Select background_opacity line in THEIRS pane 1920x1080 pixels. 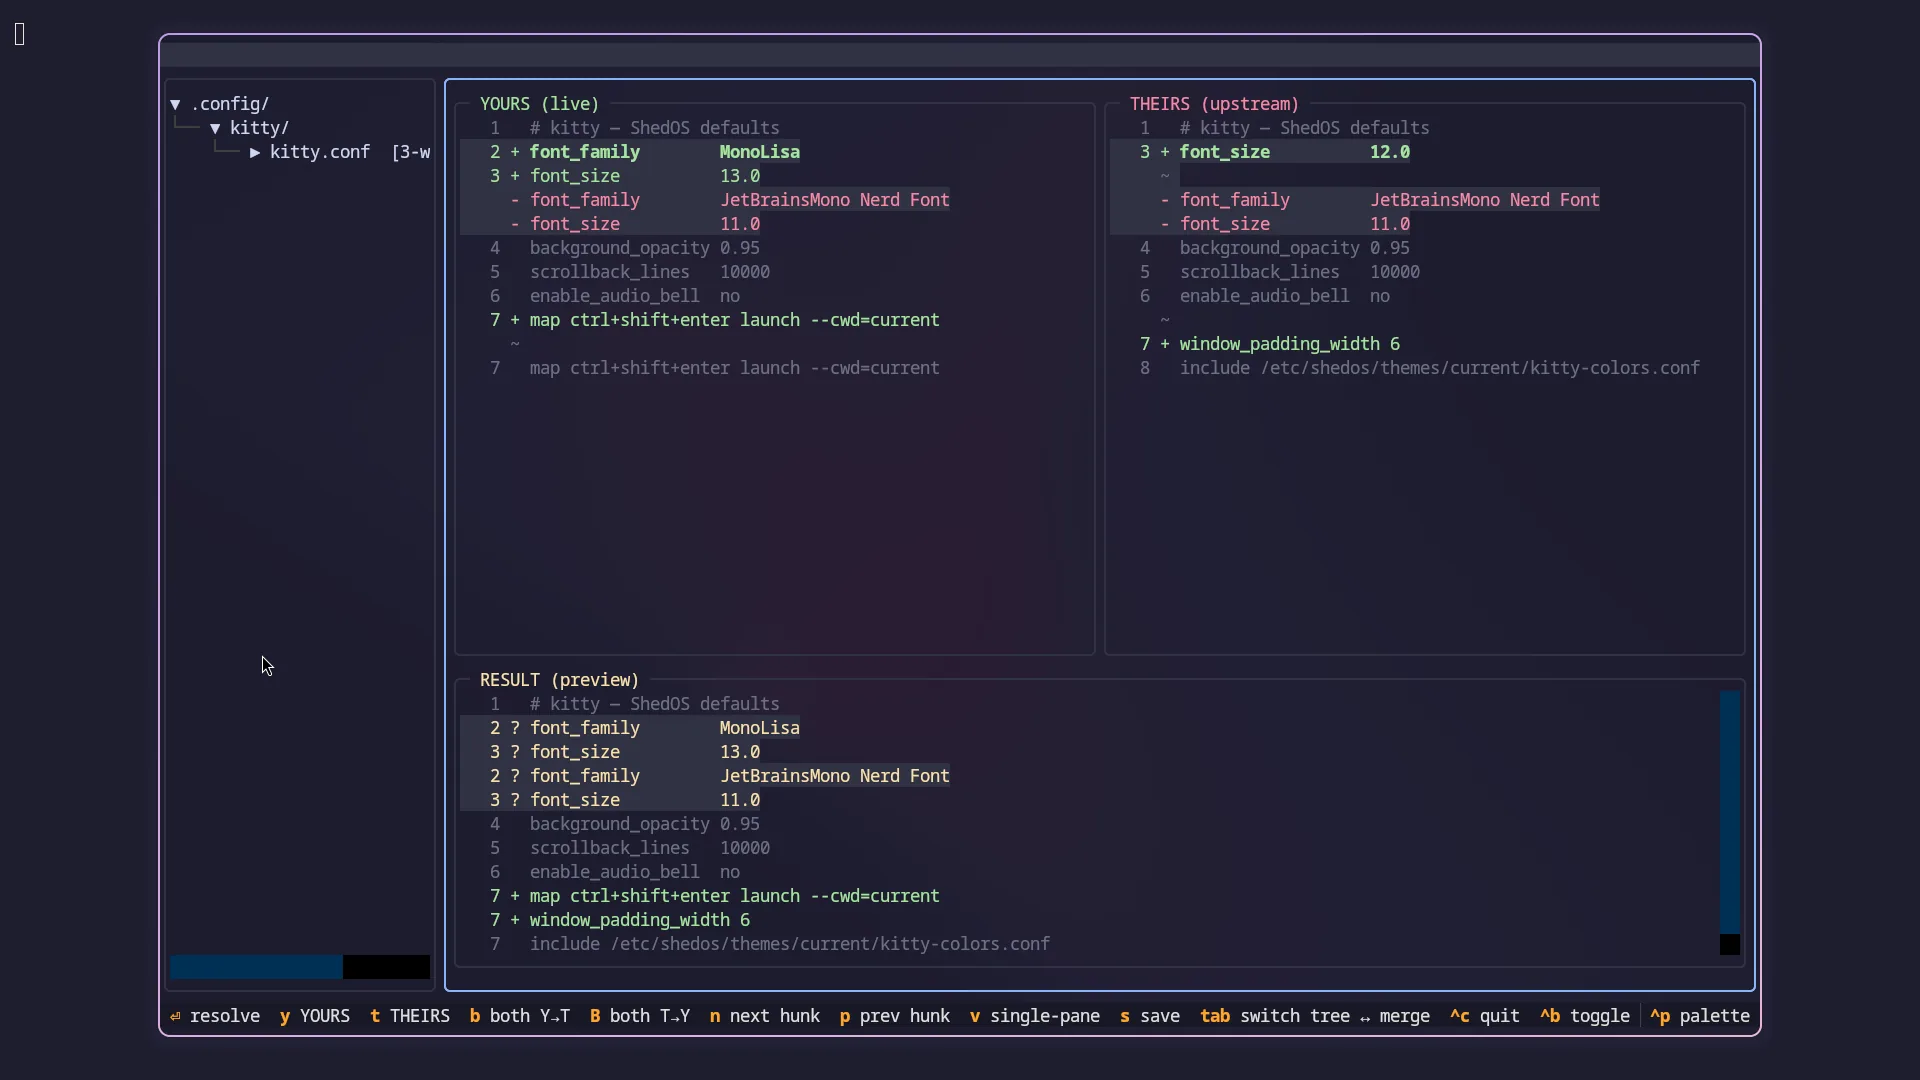point(1275,248)
